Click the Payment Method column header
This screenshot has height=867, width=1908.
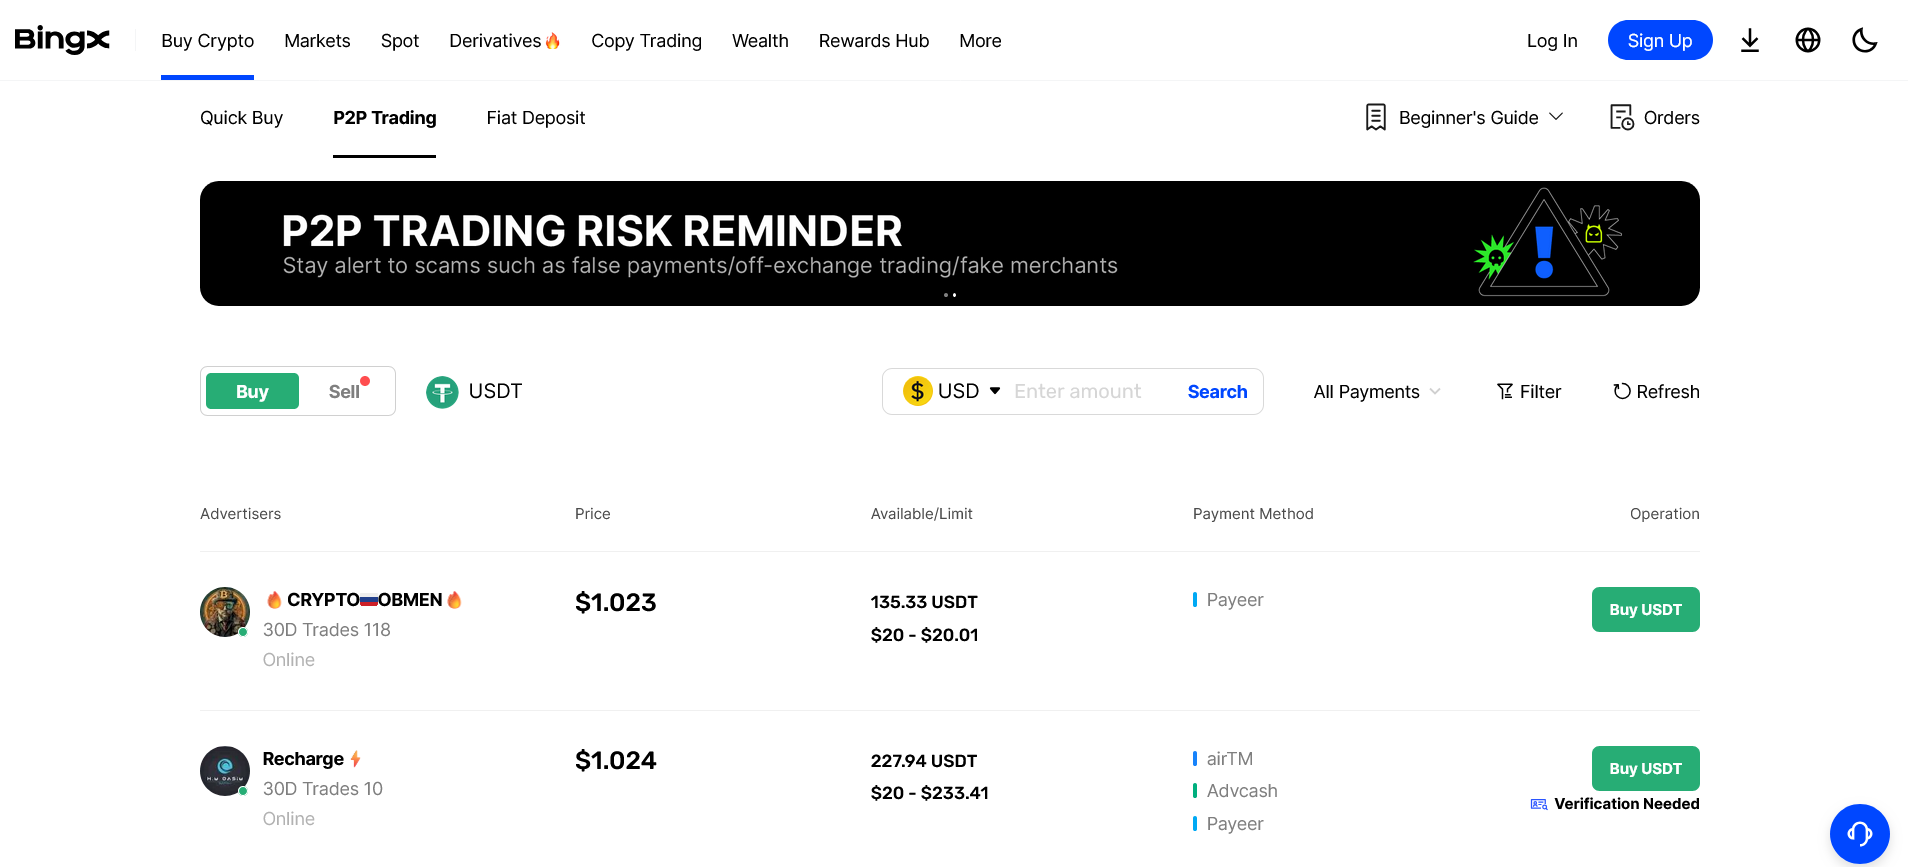pyautogui.click(x=1253, y=514)
